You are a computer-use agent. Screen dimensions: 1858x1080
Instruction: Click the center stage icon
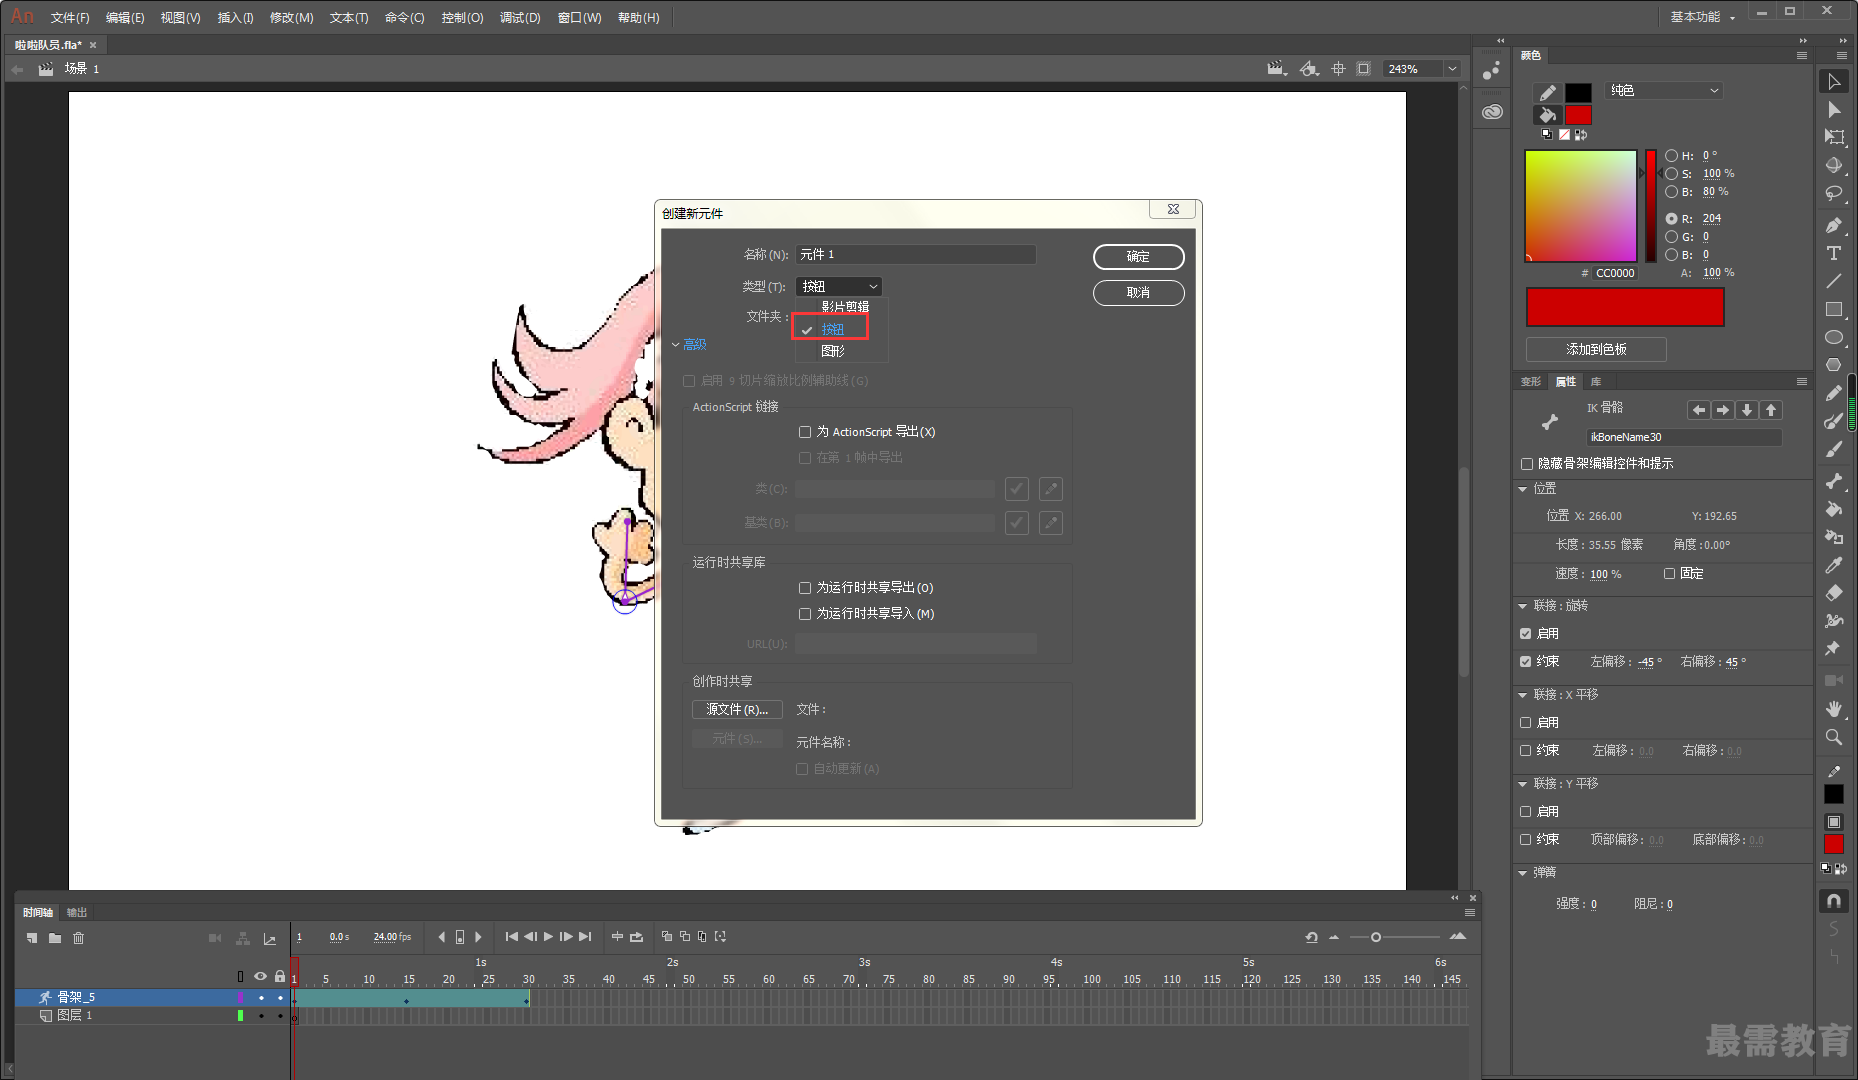1339,69
